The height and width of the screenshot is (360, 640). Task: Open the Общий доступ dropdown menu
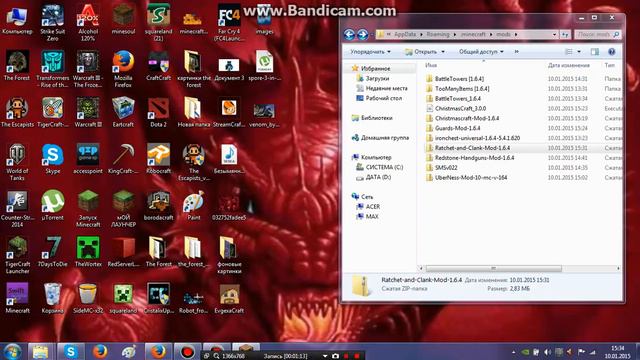(x=481, y=52)
